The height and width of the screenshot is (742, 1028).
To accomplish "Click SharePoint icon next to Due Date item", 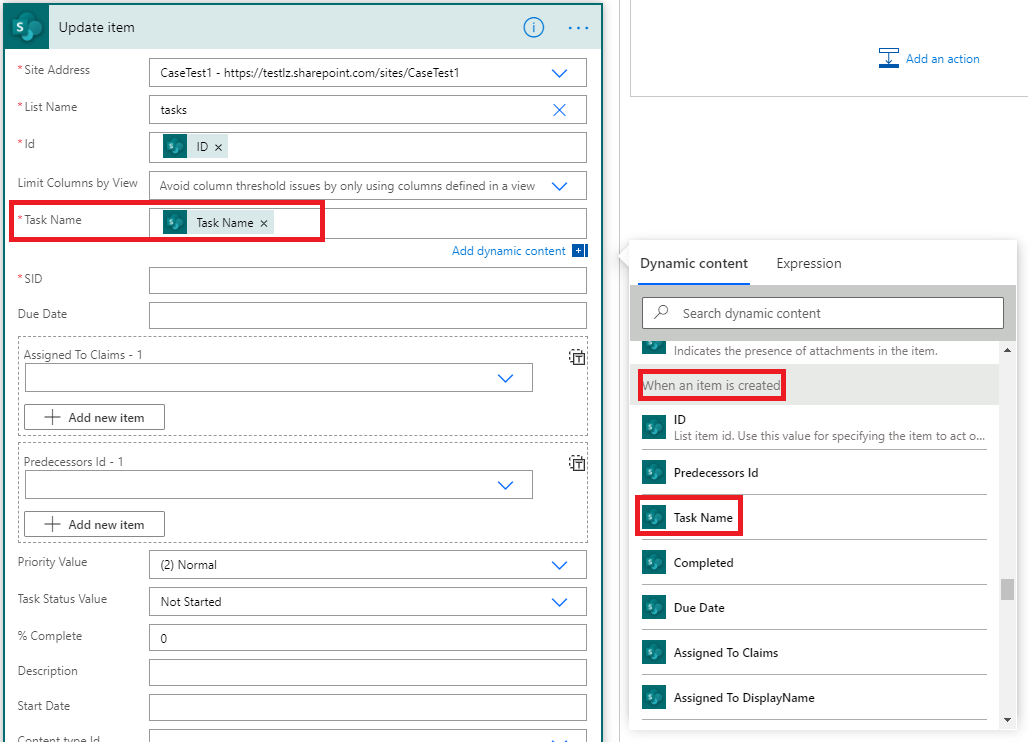I will click(654, 608).
